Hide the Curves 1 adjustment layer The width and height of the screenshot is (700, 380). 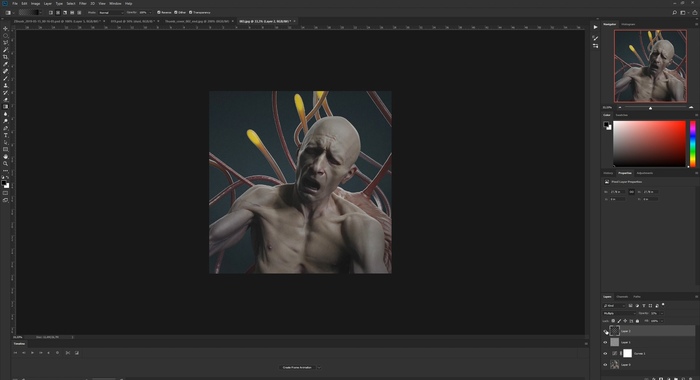605,354
